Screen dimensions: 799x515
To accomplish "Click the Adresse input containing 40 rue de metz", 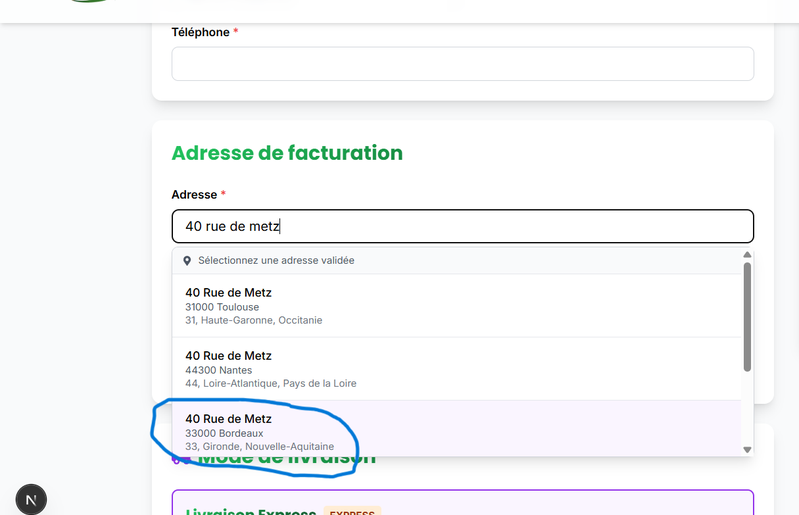I will 462,227.
